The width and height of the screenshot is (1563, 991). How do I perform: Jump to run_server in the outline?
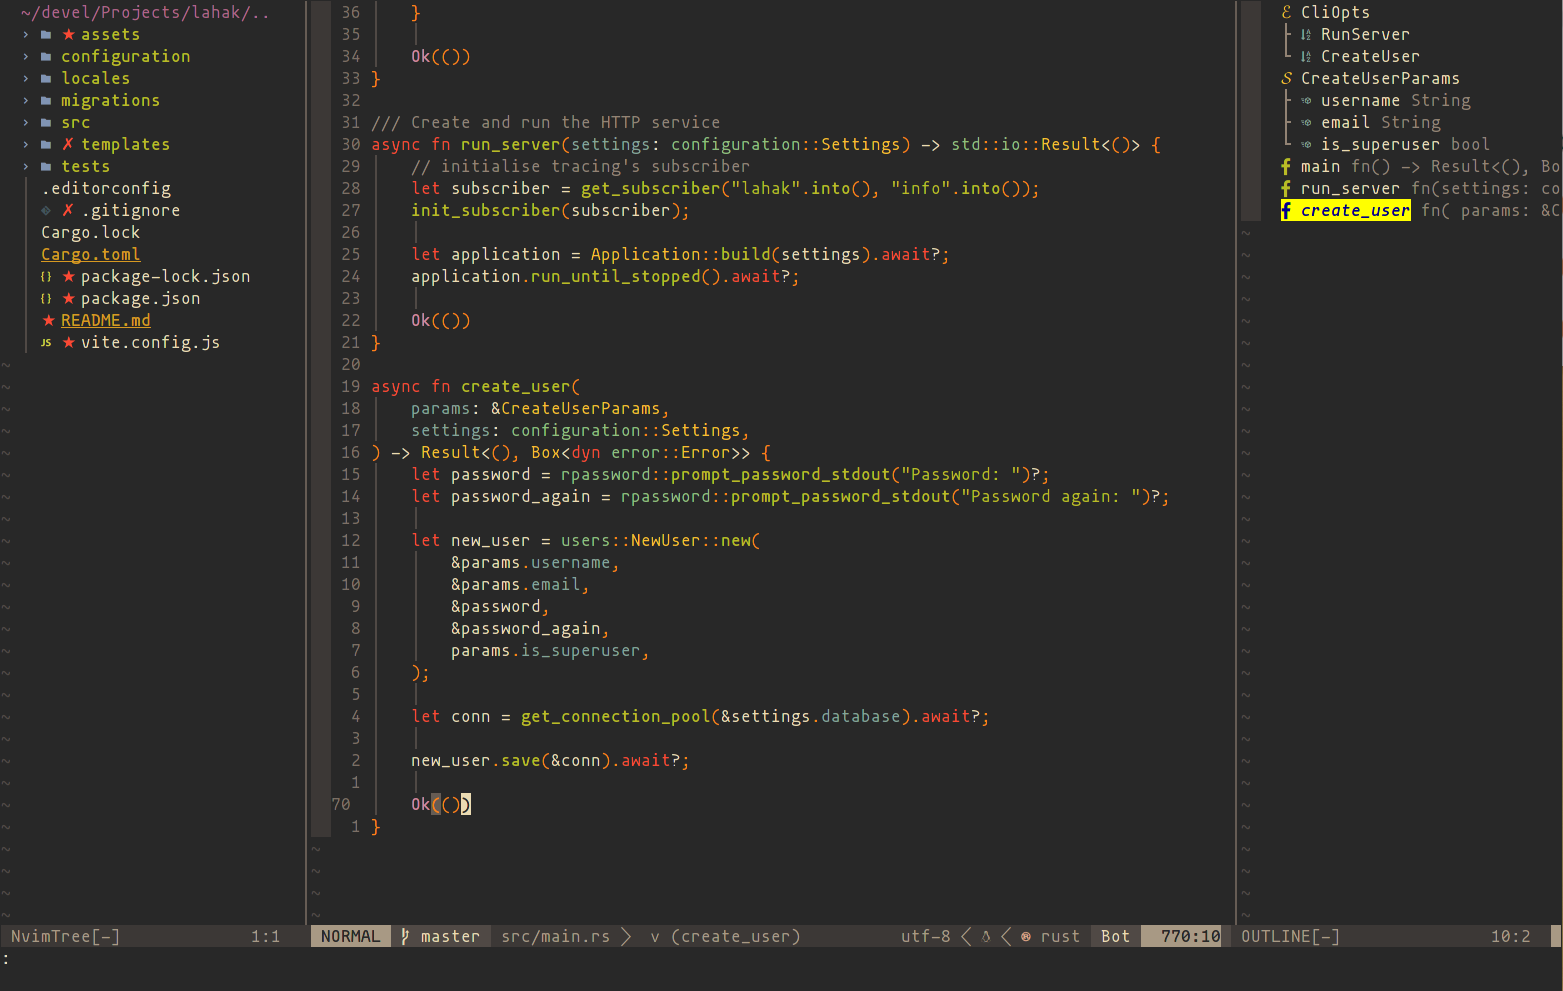pos(1350,189)
